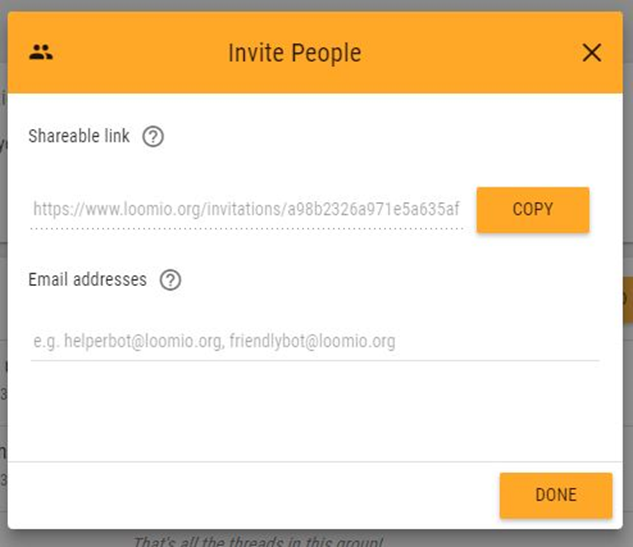Image resolution: width=633 pixels, height=547 pixels.
Task: Click the Email addresses label
Action: coord(88,280)
